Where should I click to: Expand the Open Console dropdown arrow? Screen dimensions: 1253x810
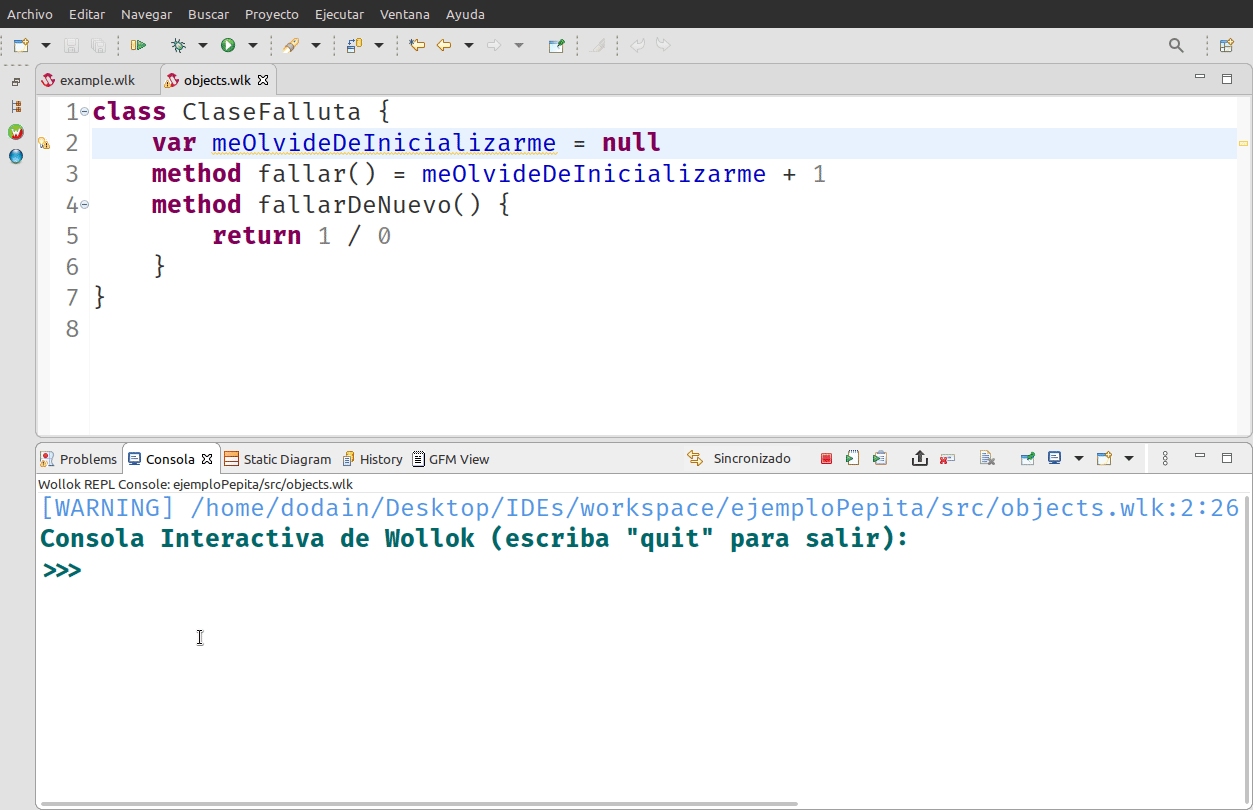1129,459
